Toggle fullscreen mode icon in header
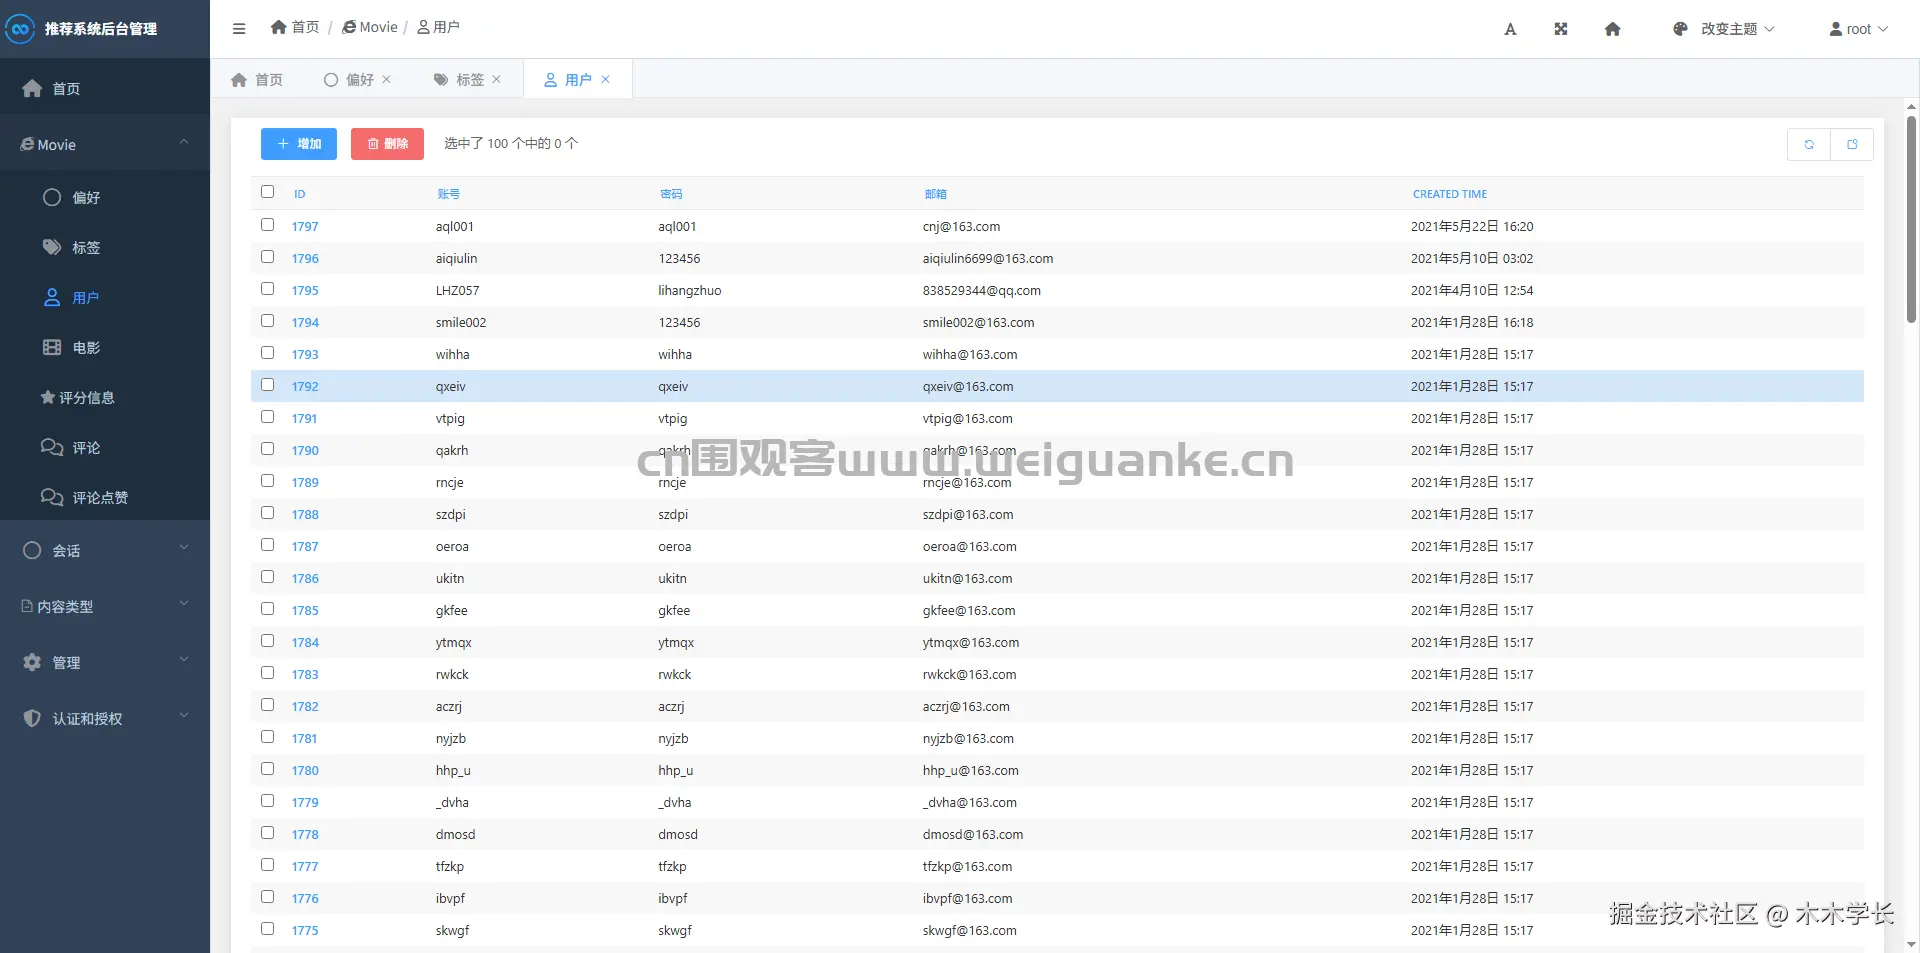This screenshot has height=953, width=1920. [1561, 29]
